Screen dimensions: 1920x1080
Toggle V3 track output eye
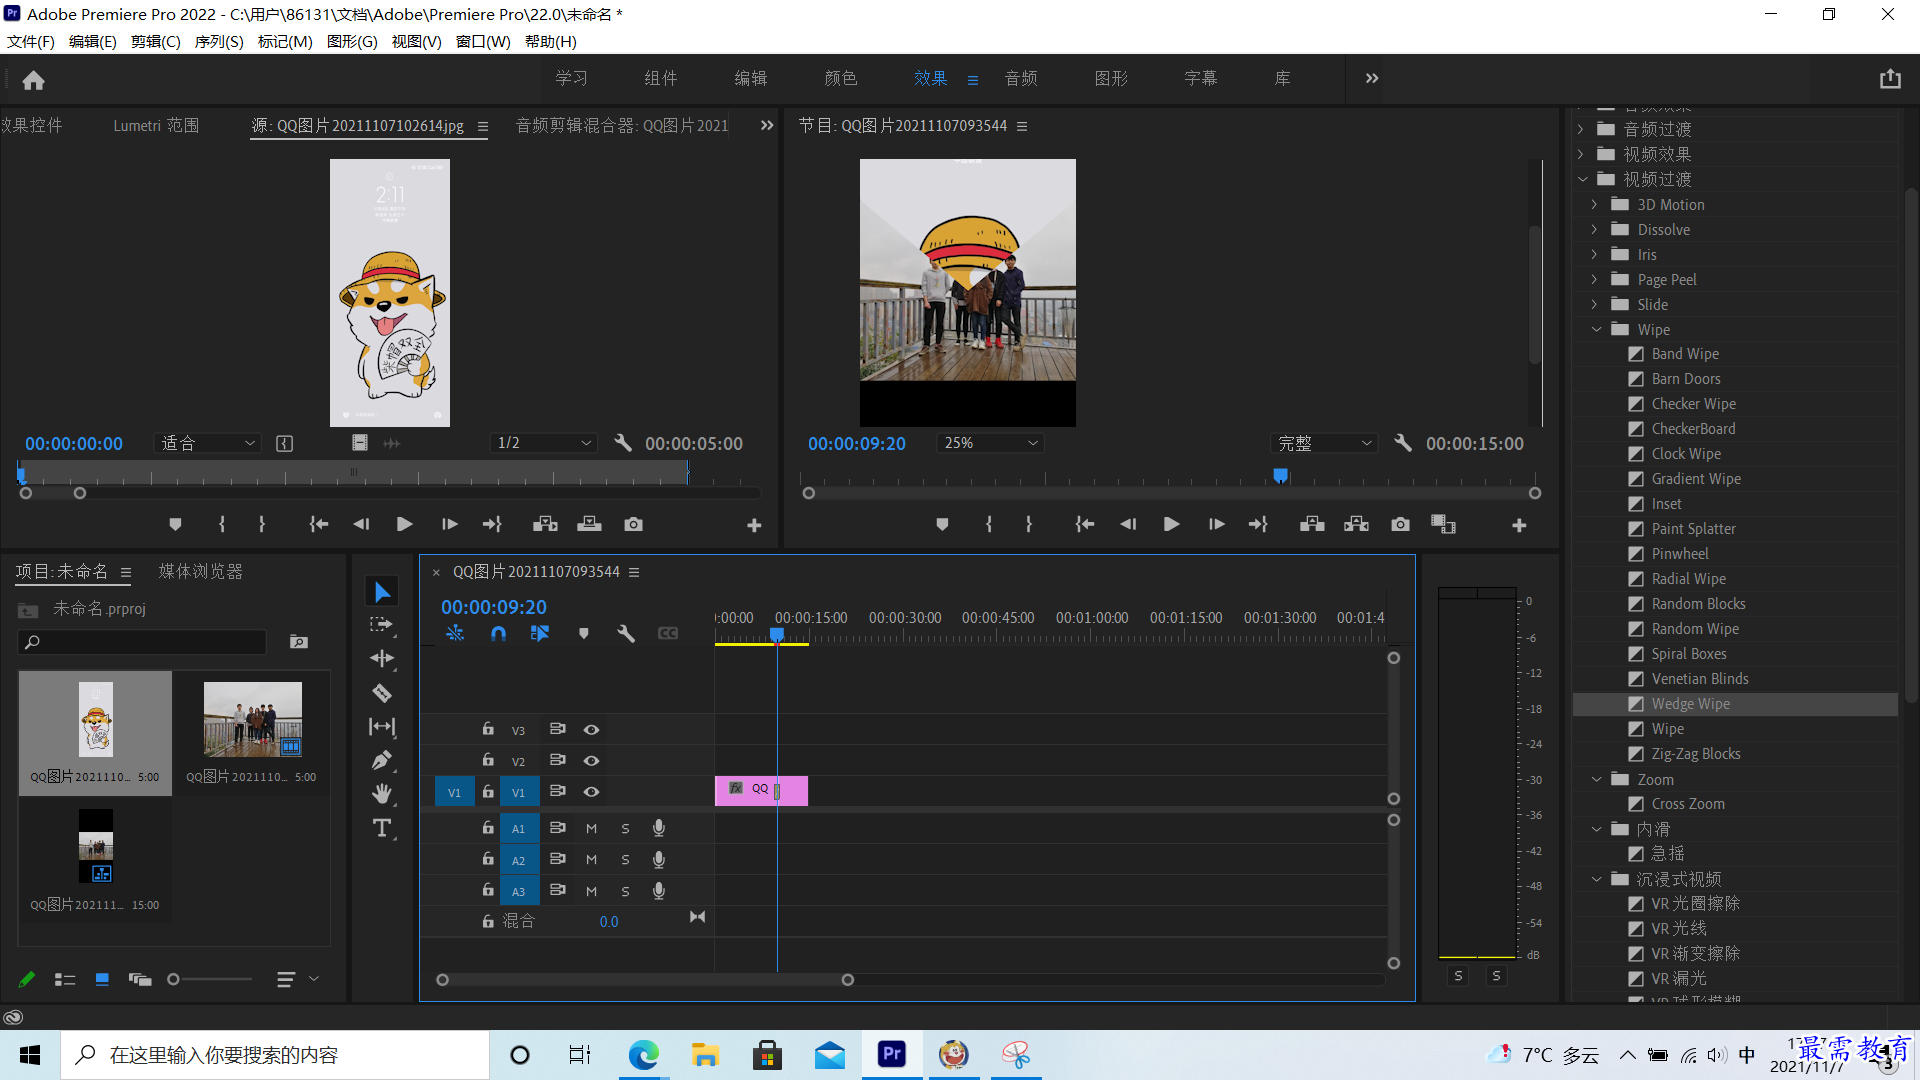[591, 730]
